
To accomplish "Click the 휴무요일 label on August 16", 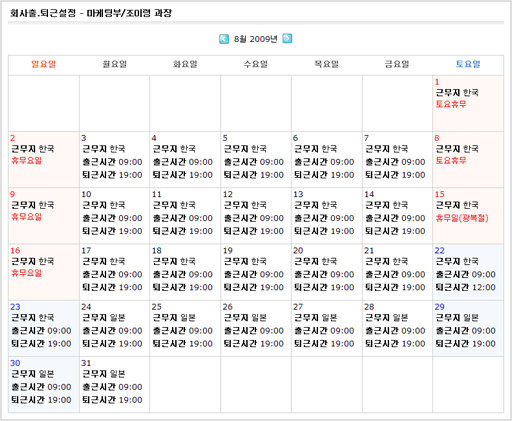I will coord(27,273).
